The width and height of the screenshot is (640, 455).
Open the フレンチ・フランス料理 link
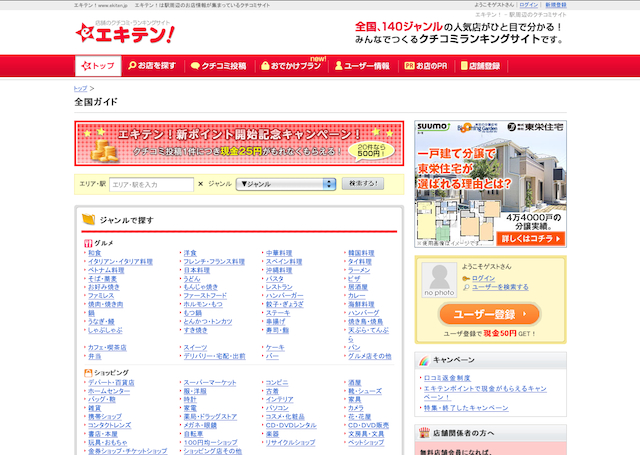pyautogui.click(x=214, y=262)
